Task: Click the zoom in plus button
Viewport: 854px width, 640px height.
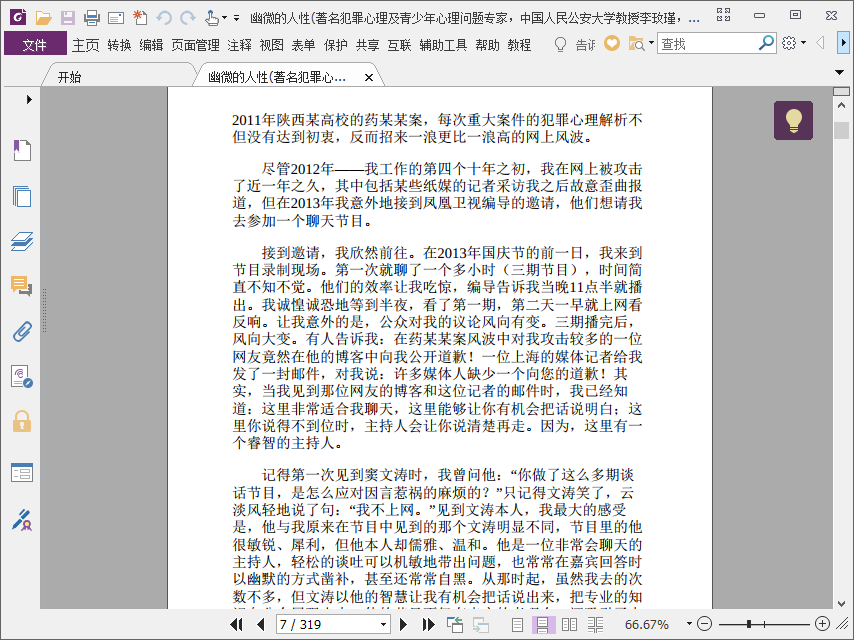Action: 822,624
